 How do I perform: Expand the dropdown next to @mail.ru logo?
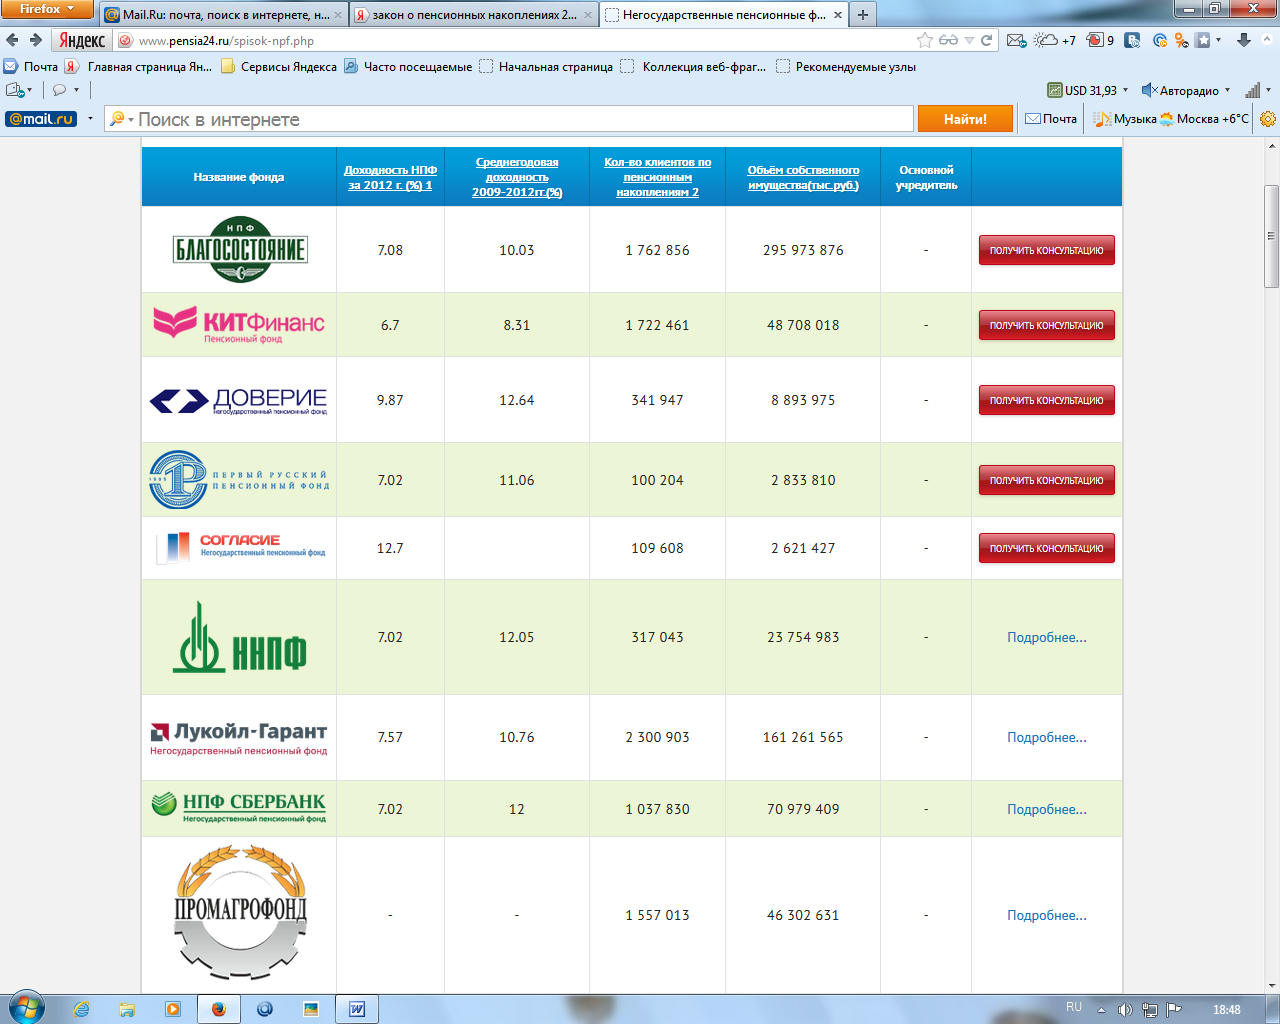90,118
